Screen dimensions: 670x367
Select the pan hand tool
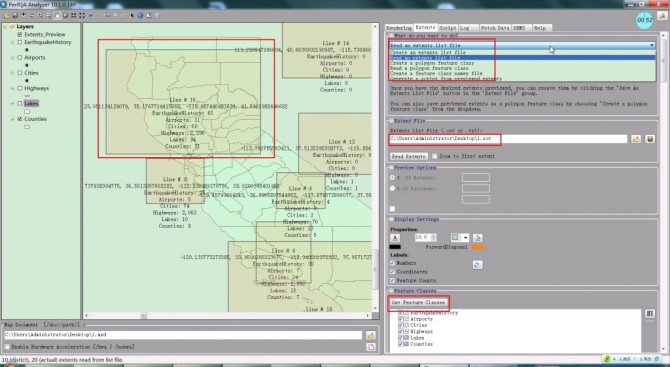57,15
